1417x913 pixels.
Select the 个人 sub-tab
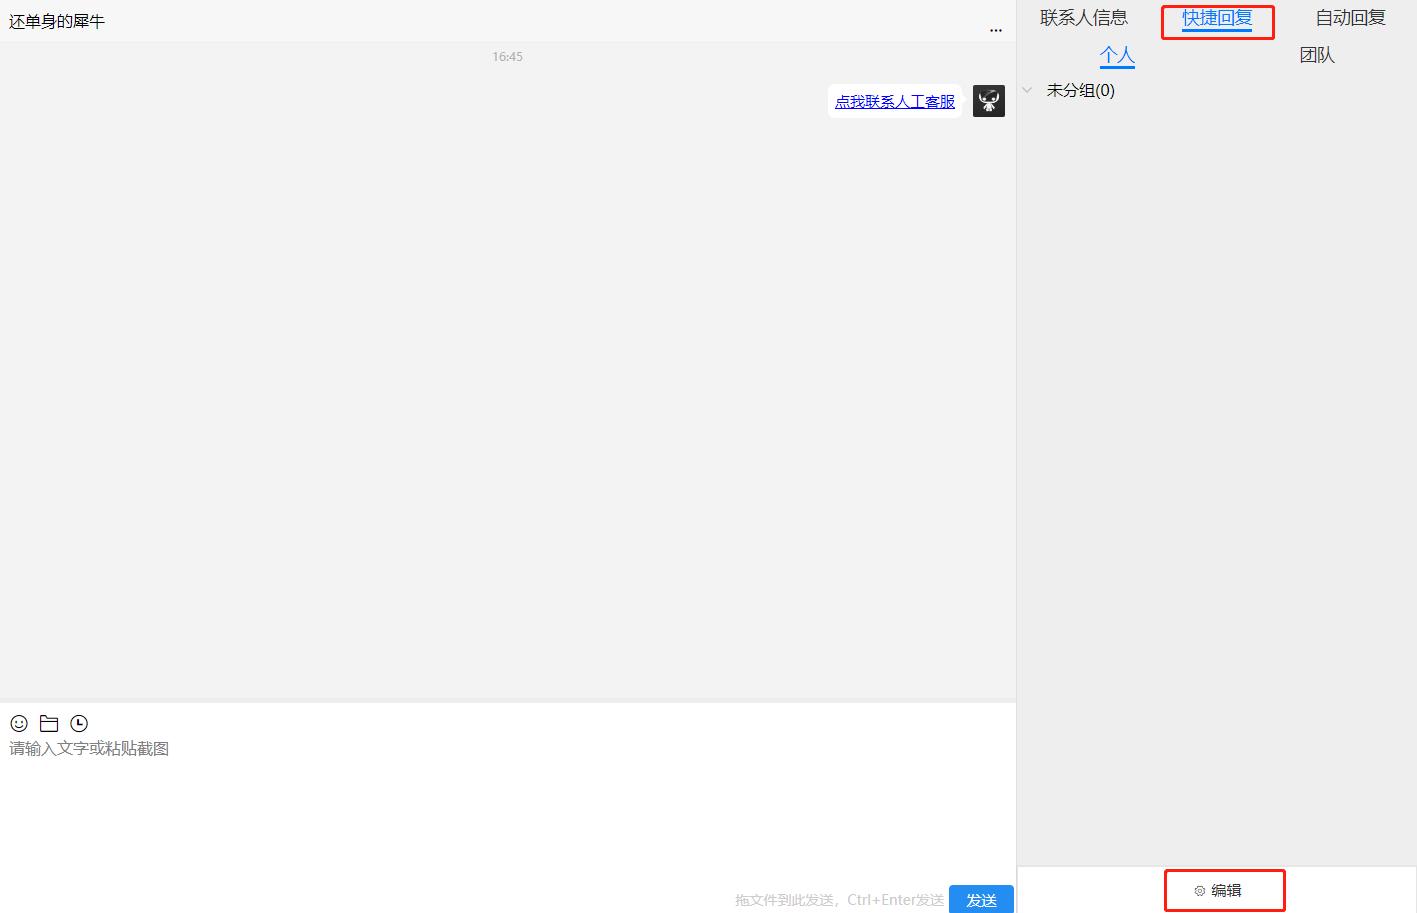[x=1117, y=56]
